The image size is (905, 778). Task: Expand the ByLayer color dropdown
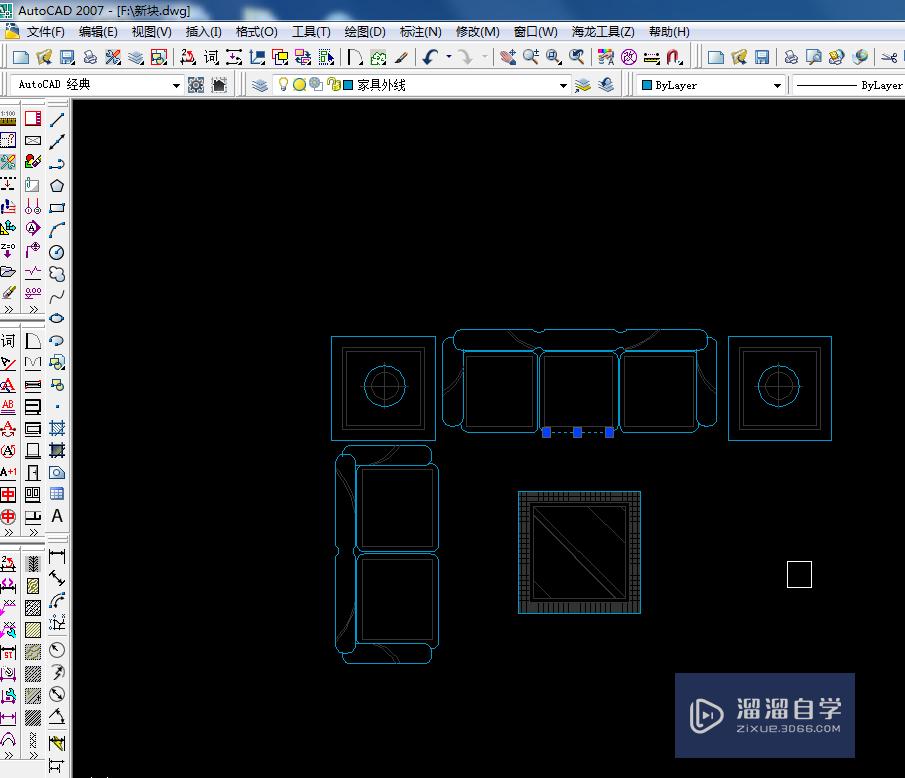(779, 85)
